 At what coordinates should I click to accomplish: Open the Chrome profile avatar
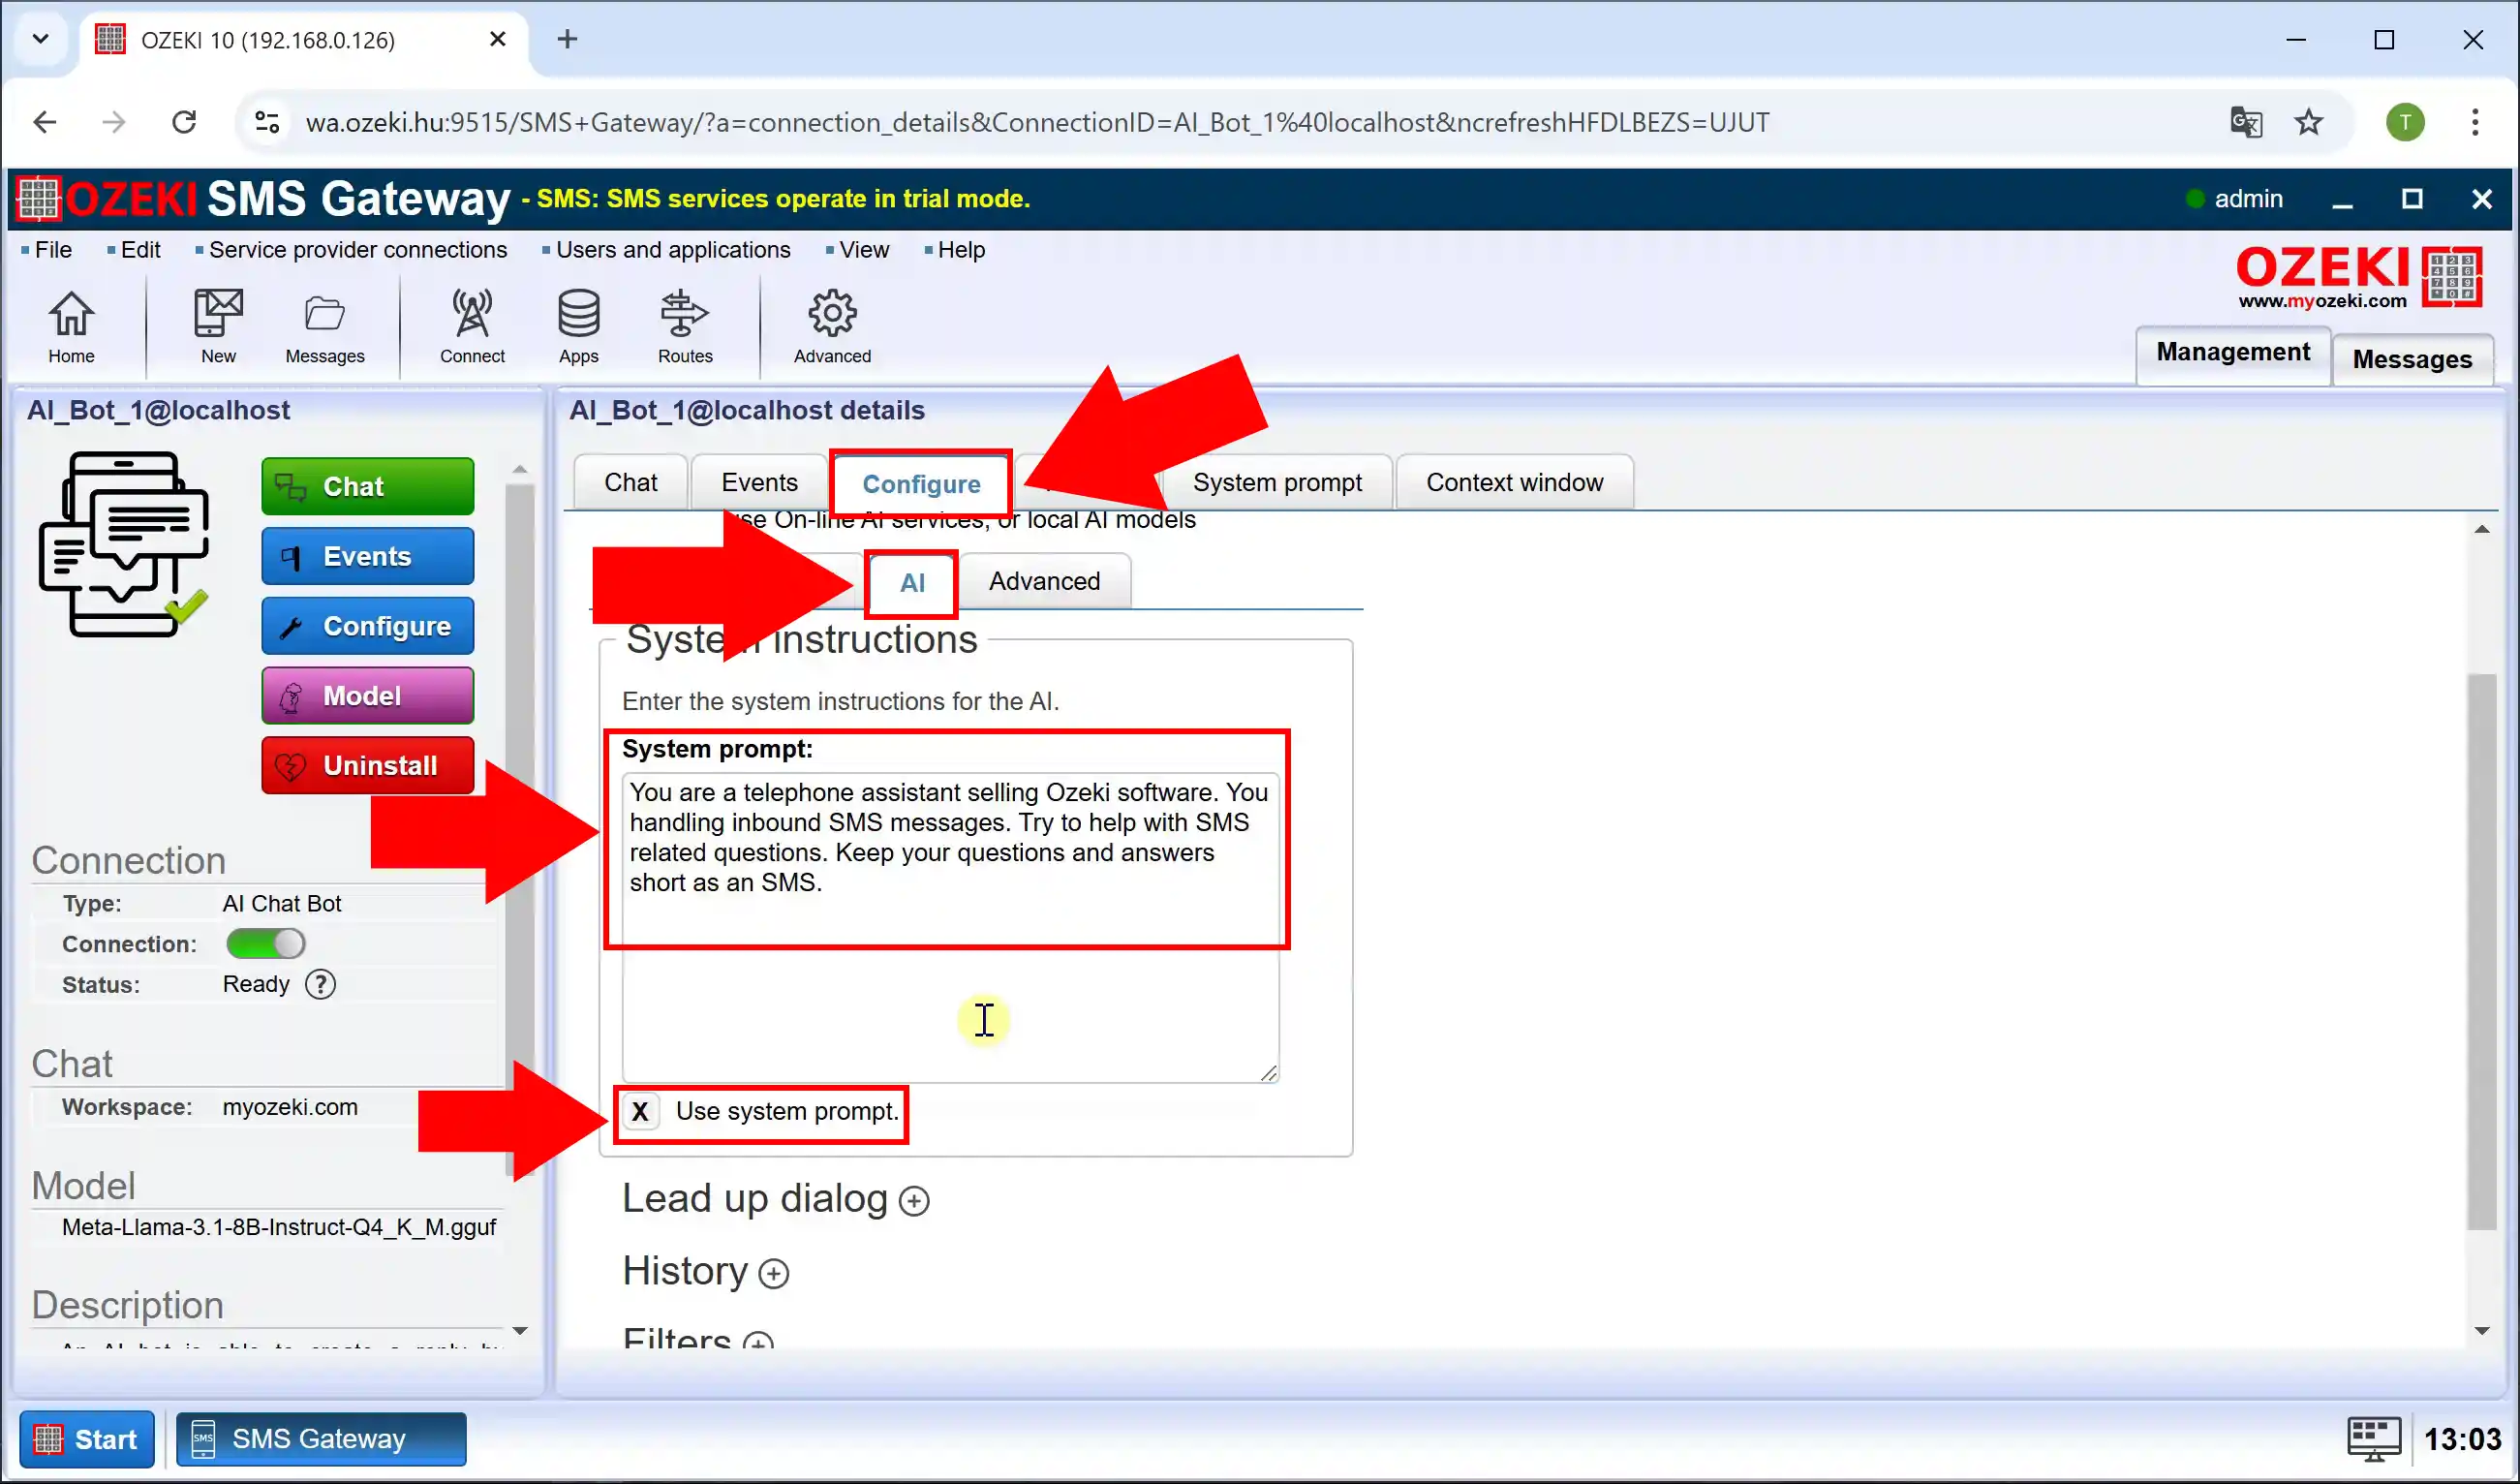(2405, 122)
